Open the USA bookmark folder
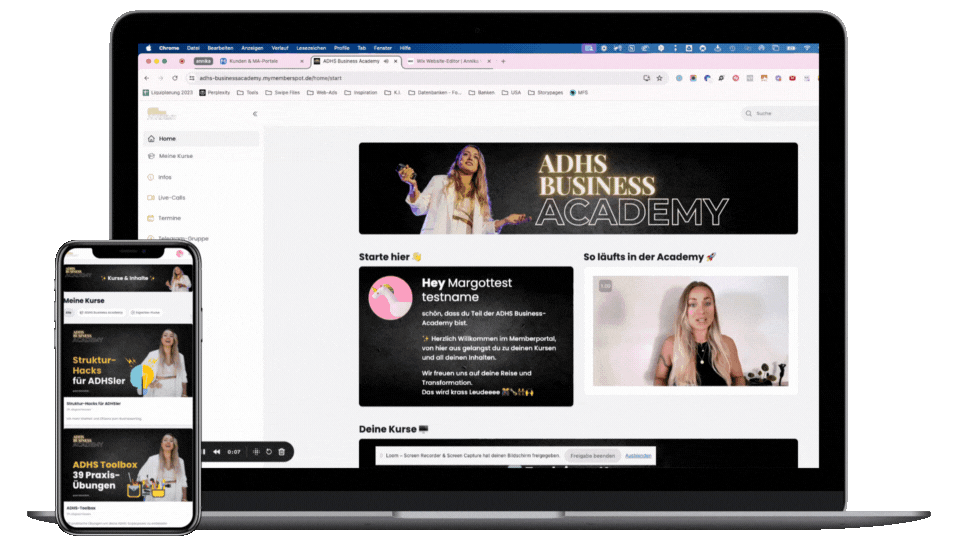The width and height of the screenshot is (960, 540). tap(512, 93)
